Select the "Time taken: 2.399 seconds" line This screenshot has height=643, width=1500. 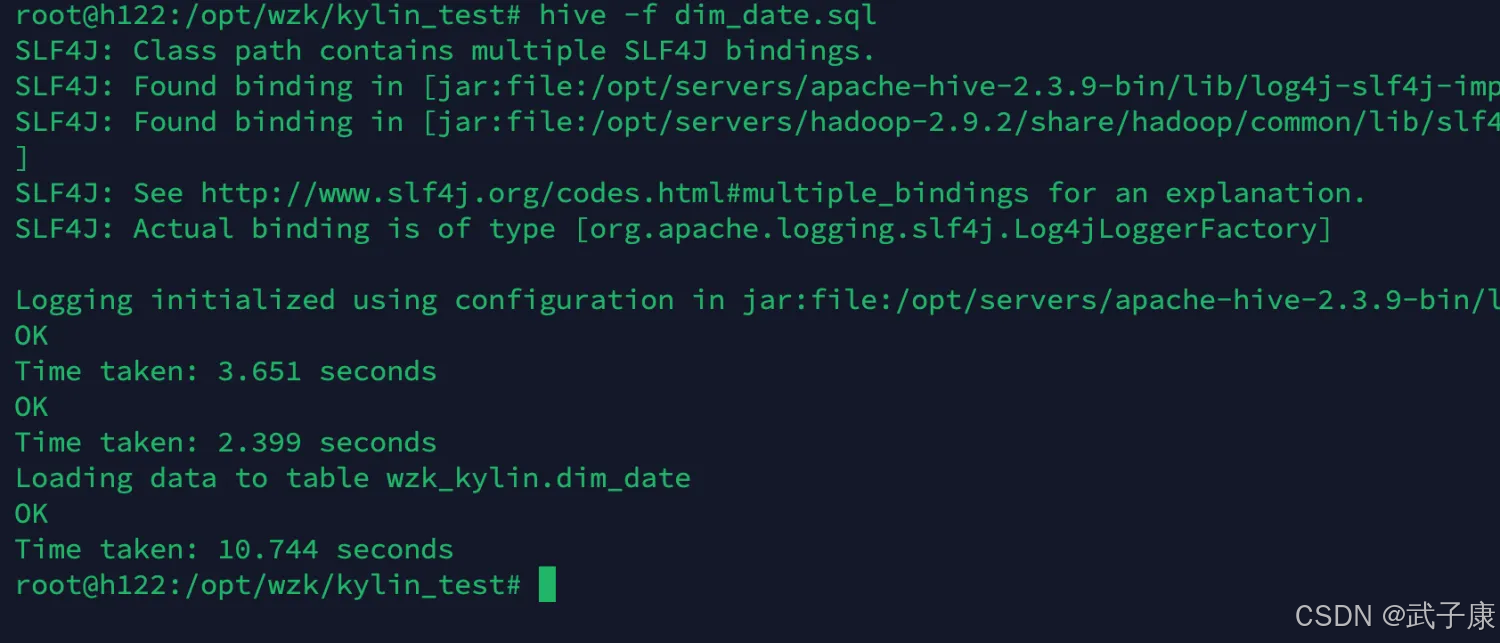pyautogui.click(x=225, y=442)
